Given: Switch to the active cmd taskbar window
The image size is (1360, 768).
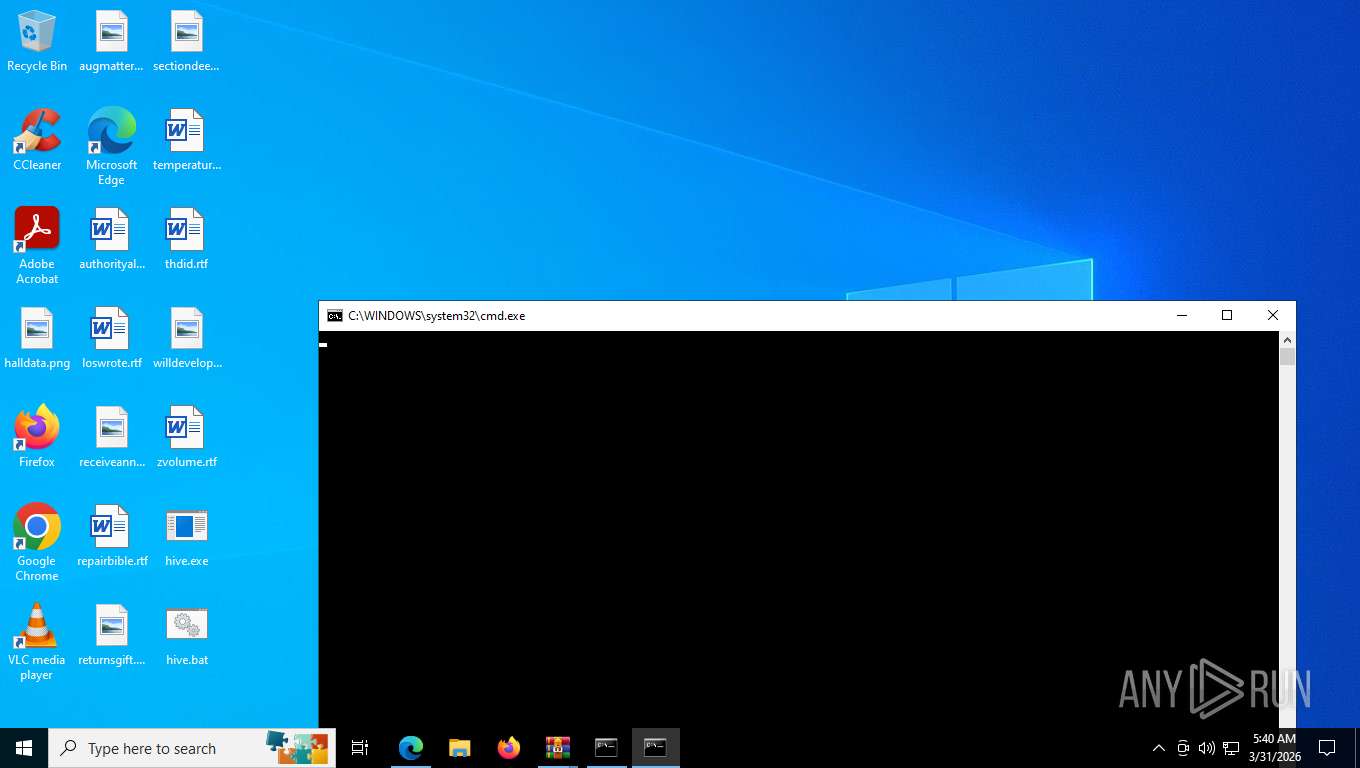Looking at the screenshot, I should click(x=656, y=748).
